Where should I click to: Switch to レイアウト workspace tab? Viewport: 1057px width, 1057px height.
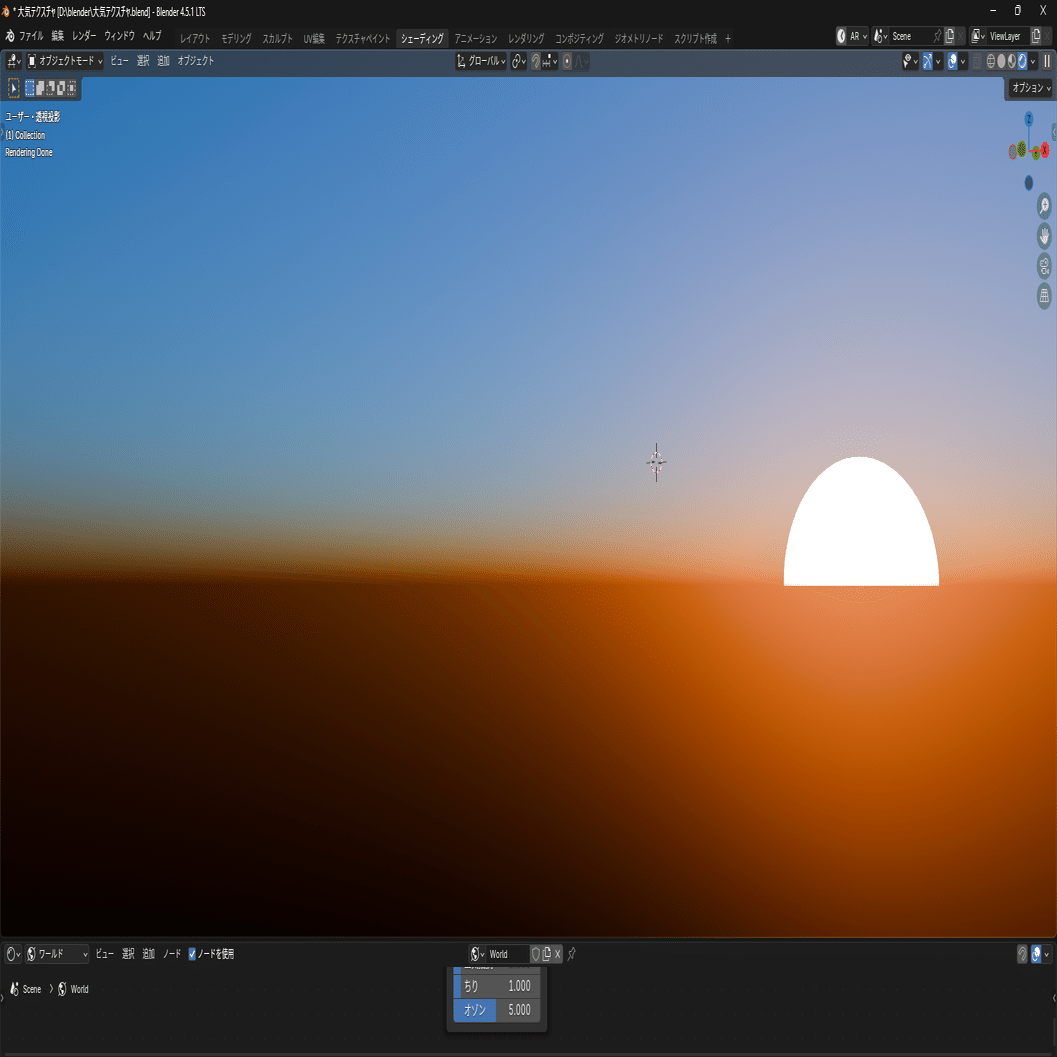point(195,38)
